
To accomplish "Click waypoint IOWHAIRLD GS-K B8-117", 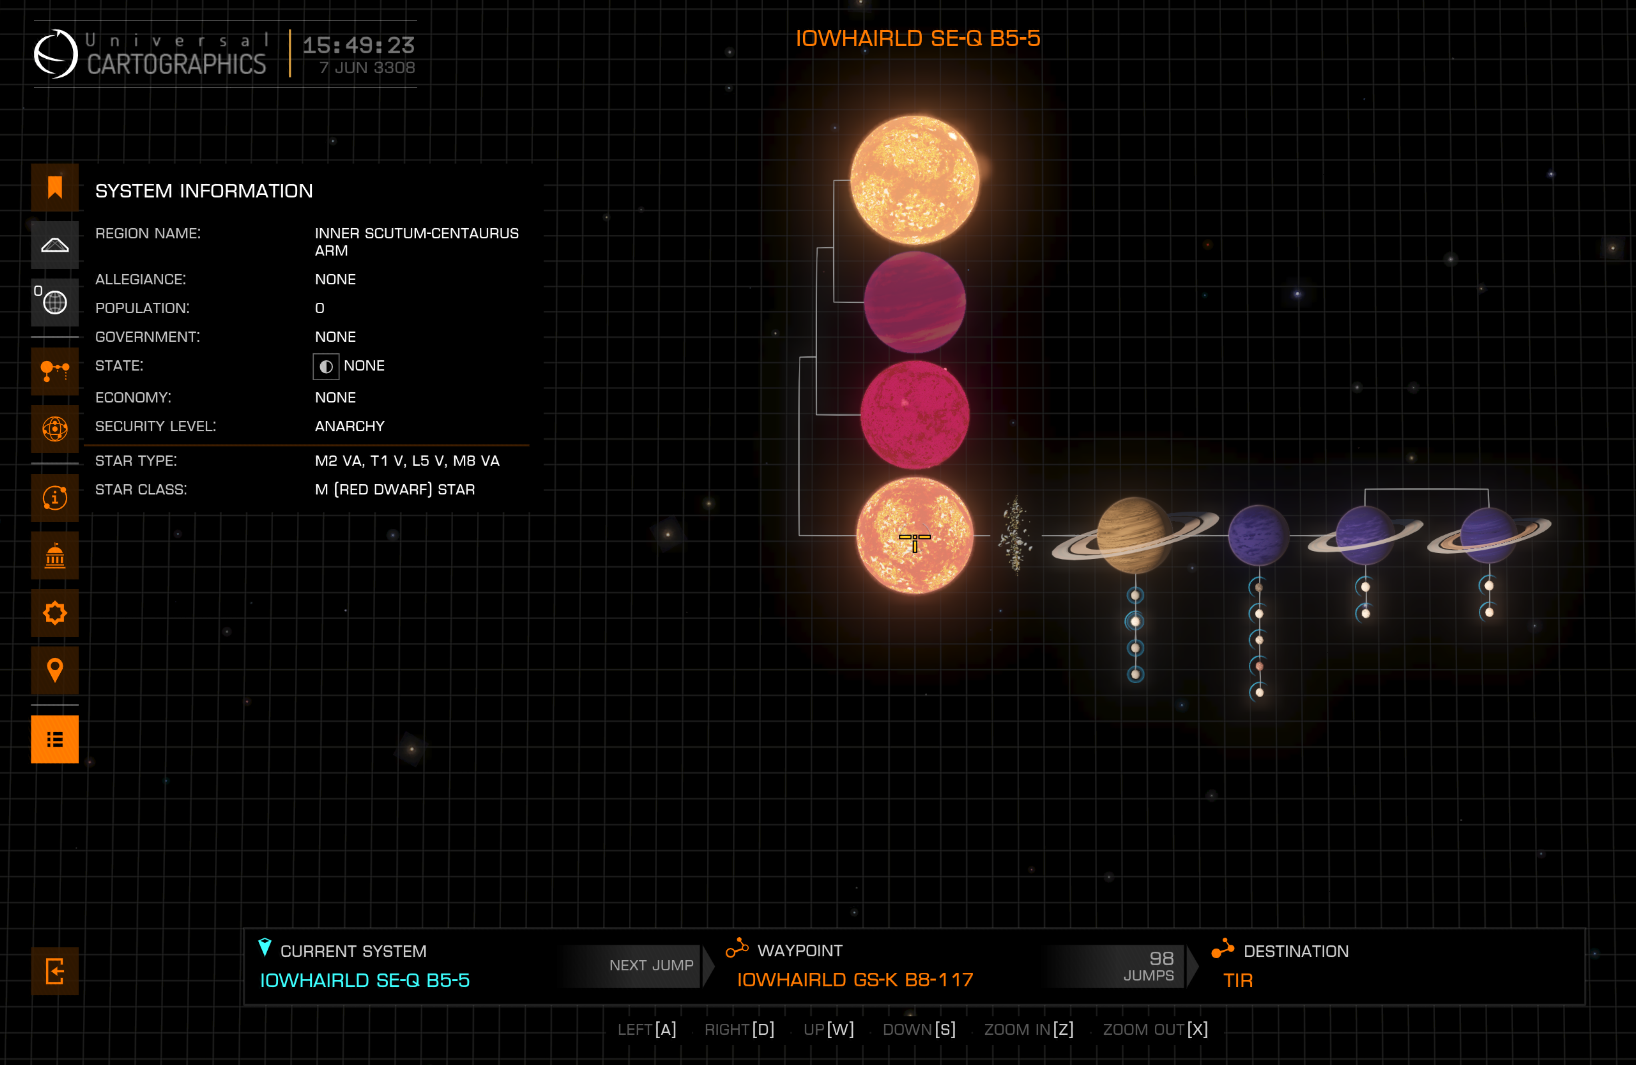I will 855,980.
